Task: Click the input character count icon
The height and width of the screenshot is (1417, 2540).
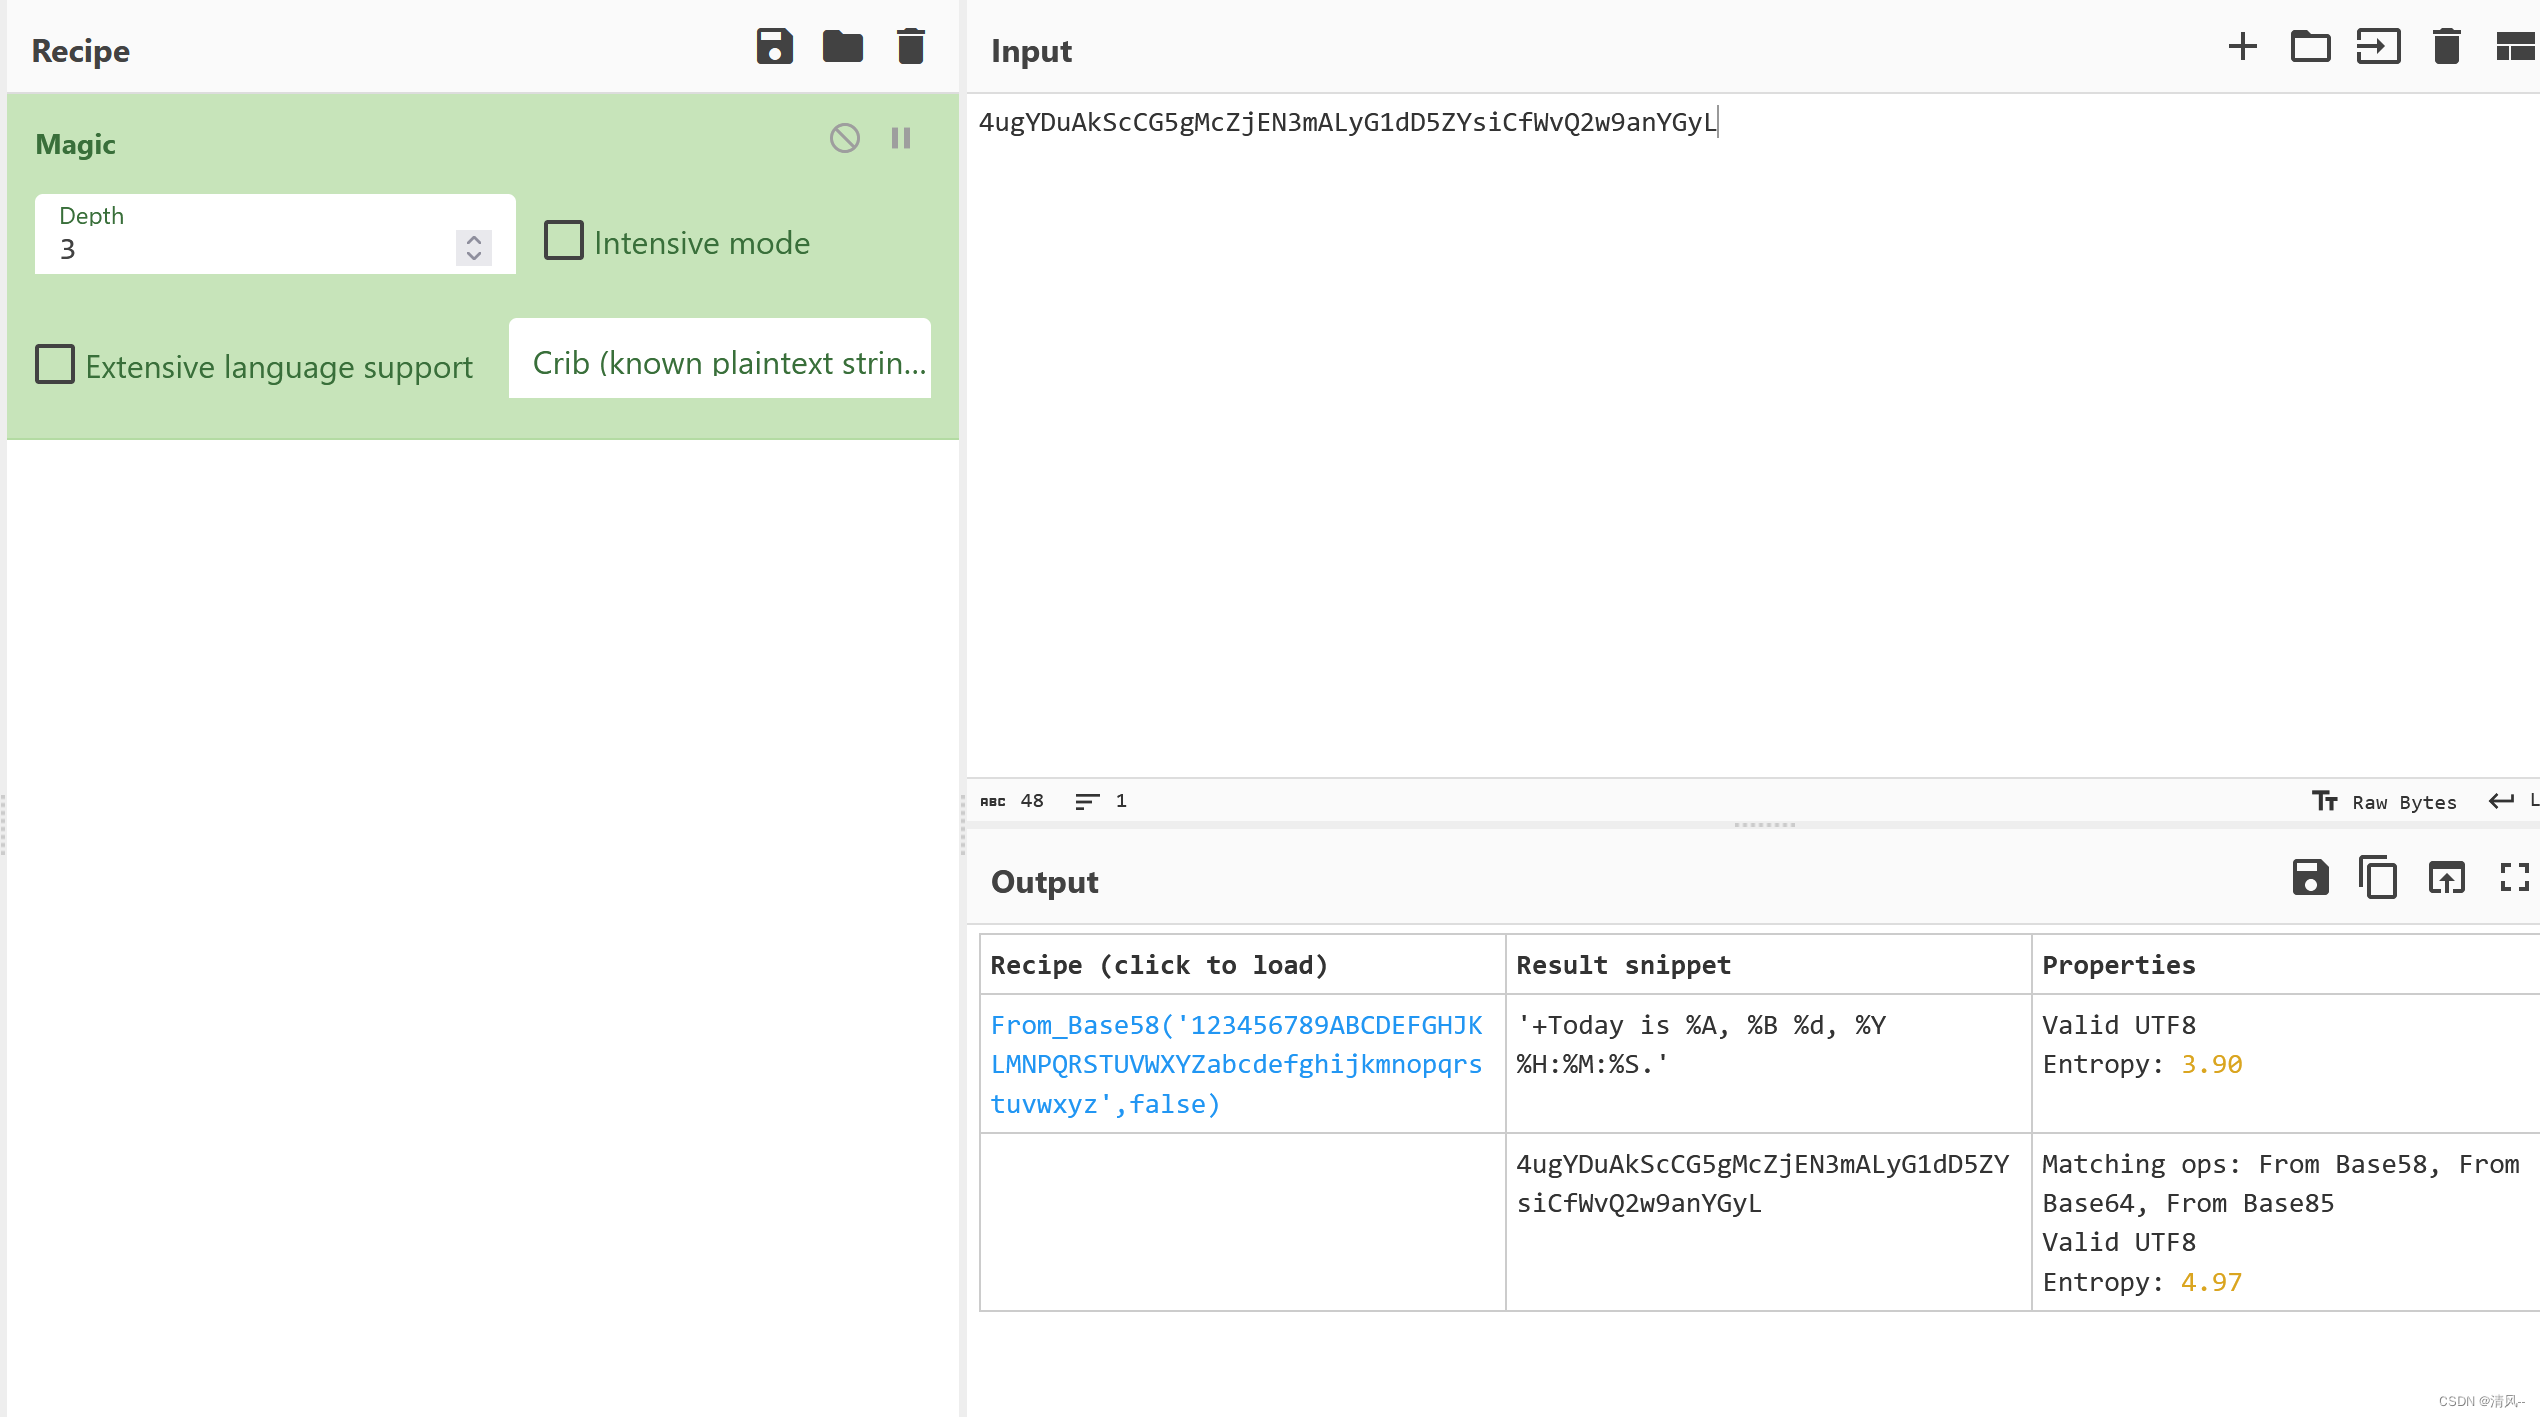Action: [x=992, y=801]
